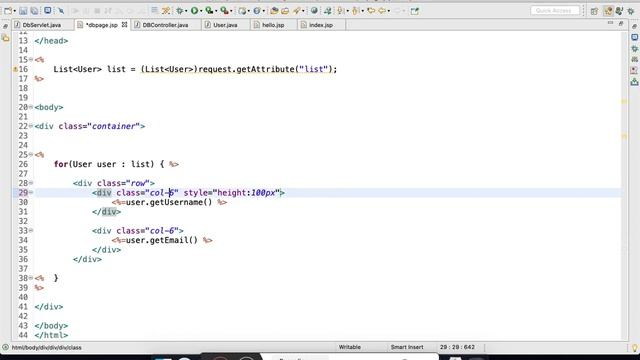The image size is (640, 360).
Task: Collapse the fold at line 33
Action: [31, 231]
